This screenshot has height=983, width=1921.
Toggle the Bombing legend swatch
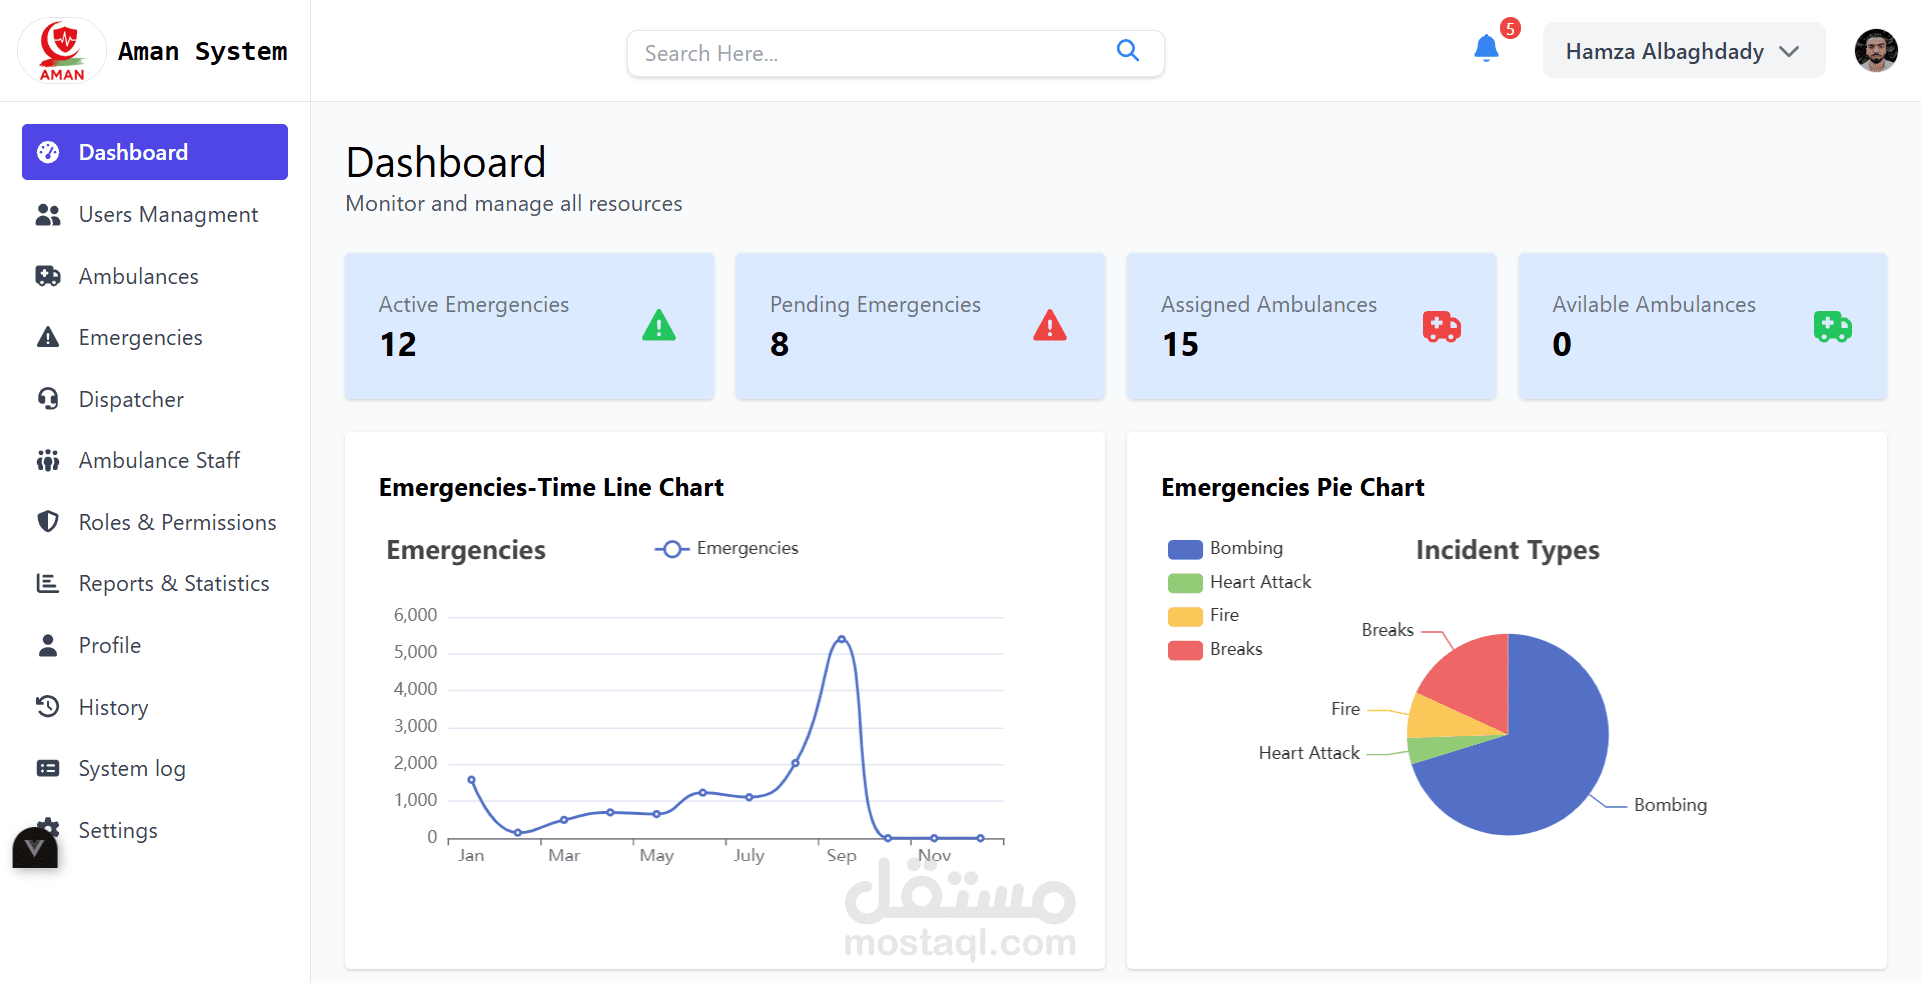click(1185, 549)
